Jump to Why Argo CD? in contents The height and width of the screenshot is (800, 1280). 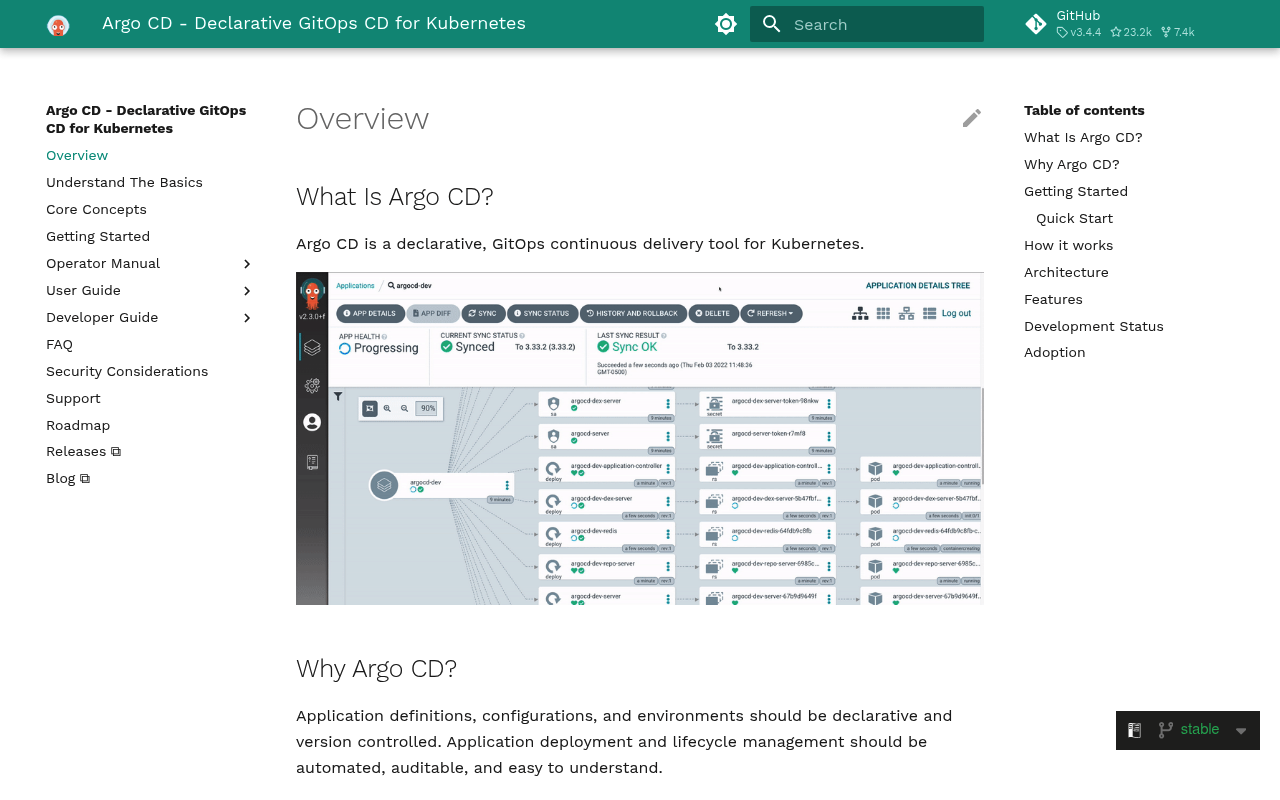[x=1071, y=164]
